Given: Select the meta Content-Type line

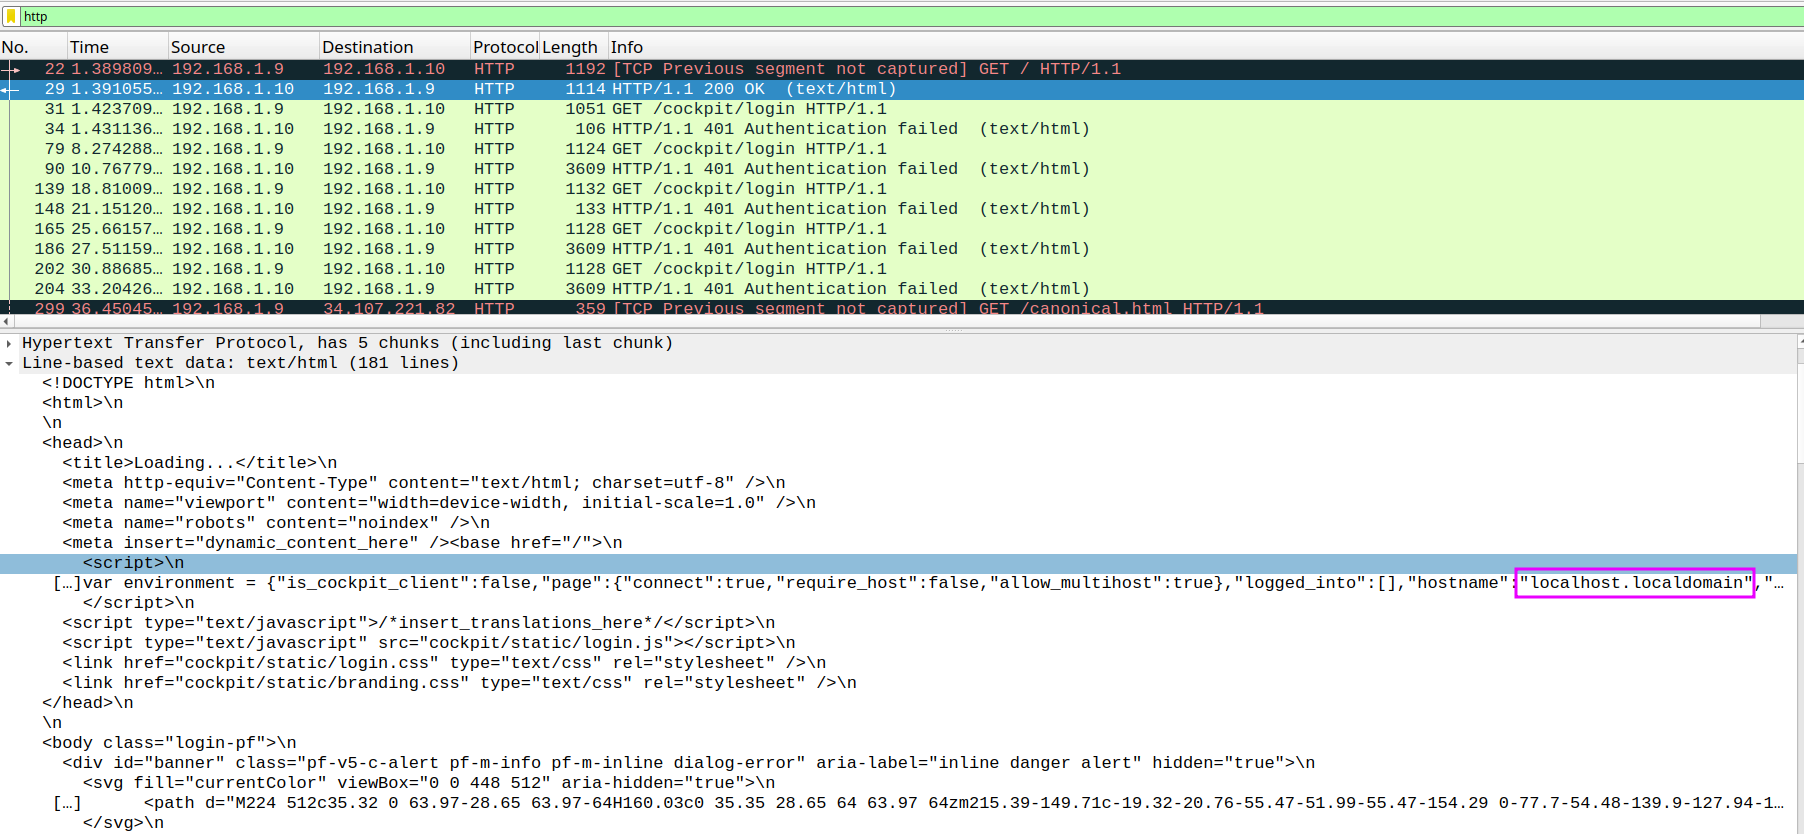Looking at the screenshot, I should [x=424, y=483].
